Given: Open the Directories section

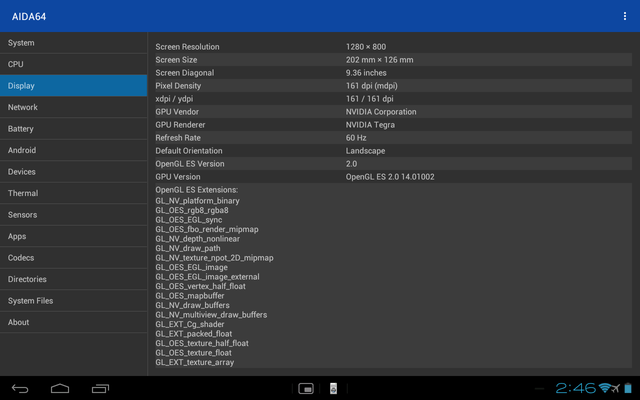Looking at the screenshot, I should tap(73, 279).
